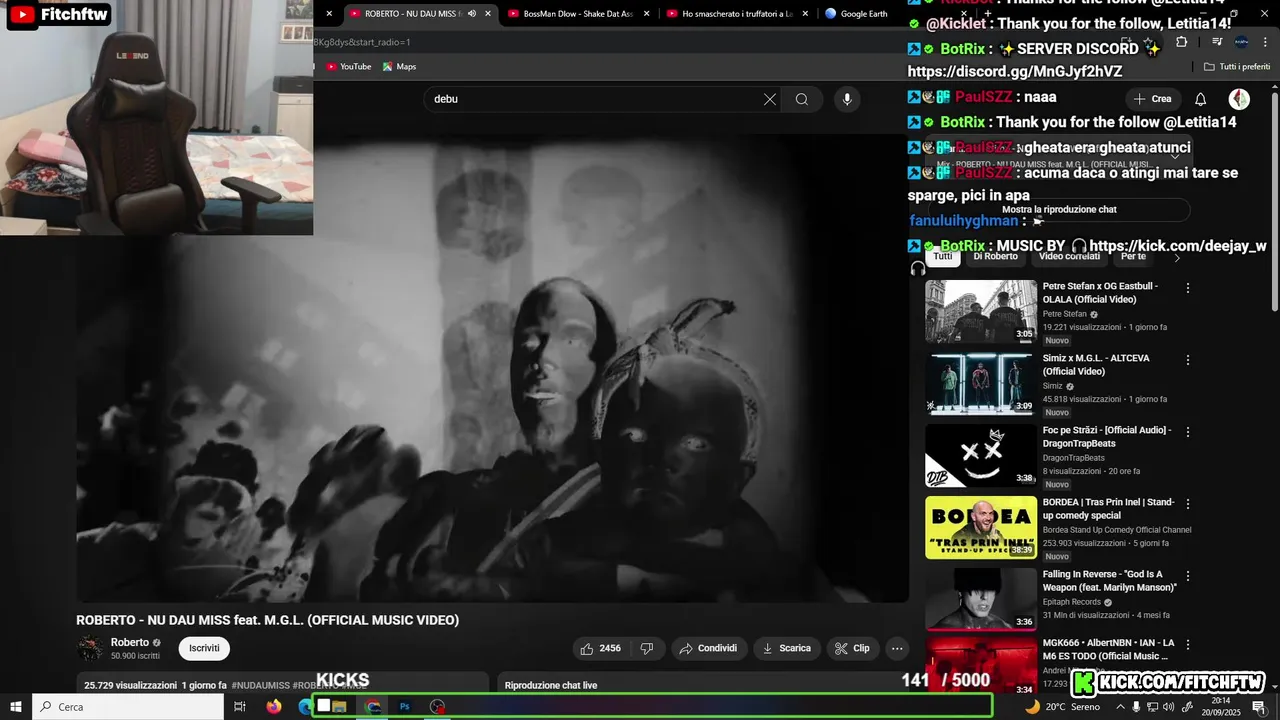This screenshot has width=1280, height=720.
Task: Open options for Simiz ALTCEVA video
Action: [1188, 360]
